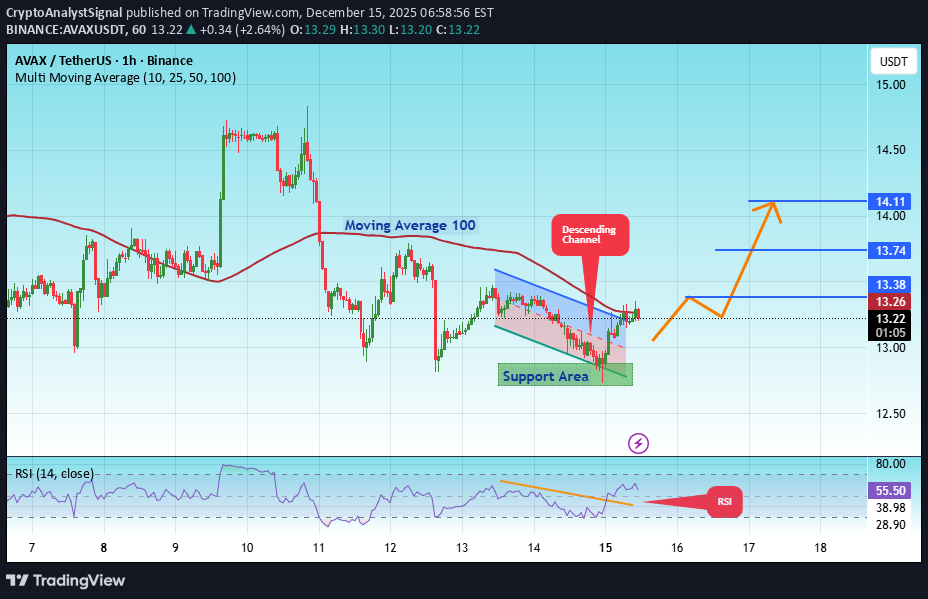The width and height of the screenshot is (928, 599).
Task: Click the Moving Average 100 line label
Action: [x=410, y=225]
